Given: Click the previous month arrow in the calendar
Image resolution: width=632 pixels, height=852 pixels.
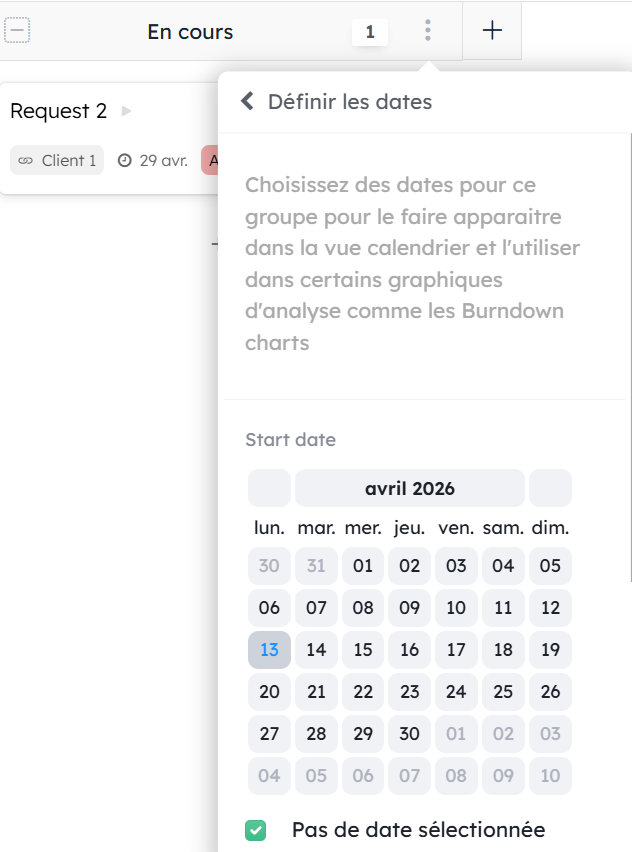Looking at the screenshot, I should (x=268, y=488).
